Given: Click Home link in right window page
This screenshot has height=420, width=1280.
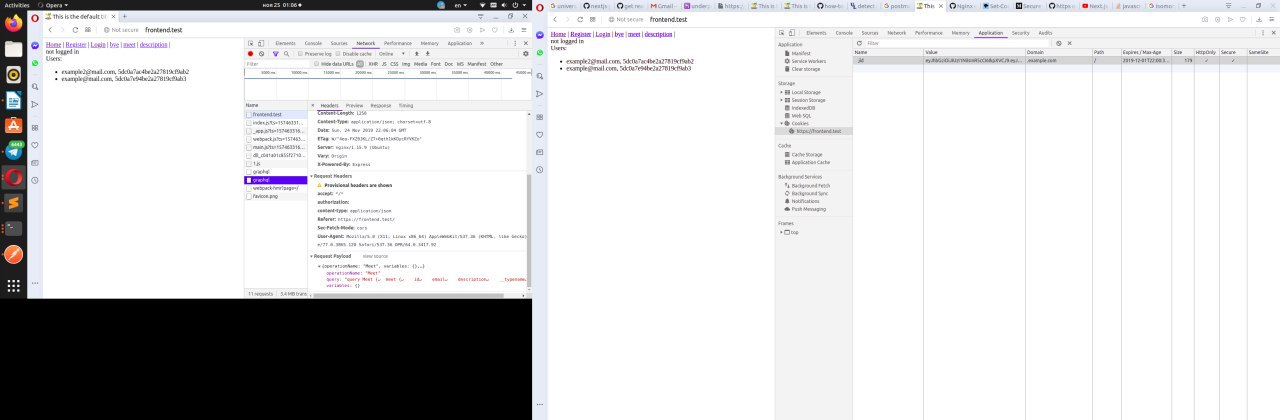Looking at the screenshot, I should pyautogui.click(x=558, y=34).
